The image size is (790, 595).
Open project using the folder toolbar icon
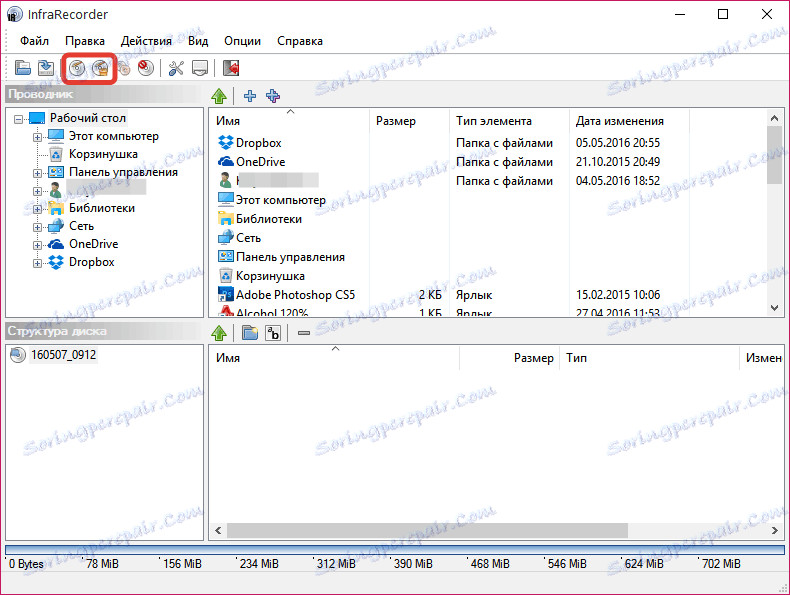coord(23,68)
